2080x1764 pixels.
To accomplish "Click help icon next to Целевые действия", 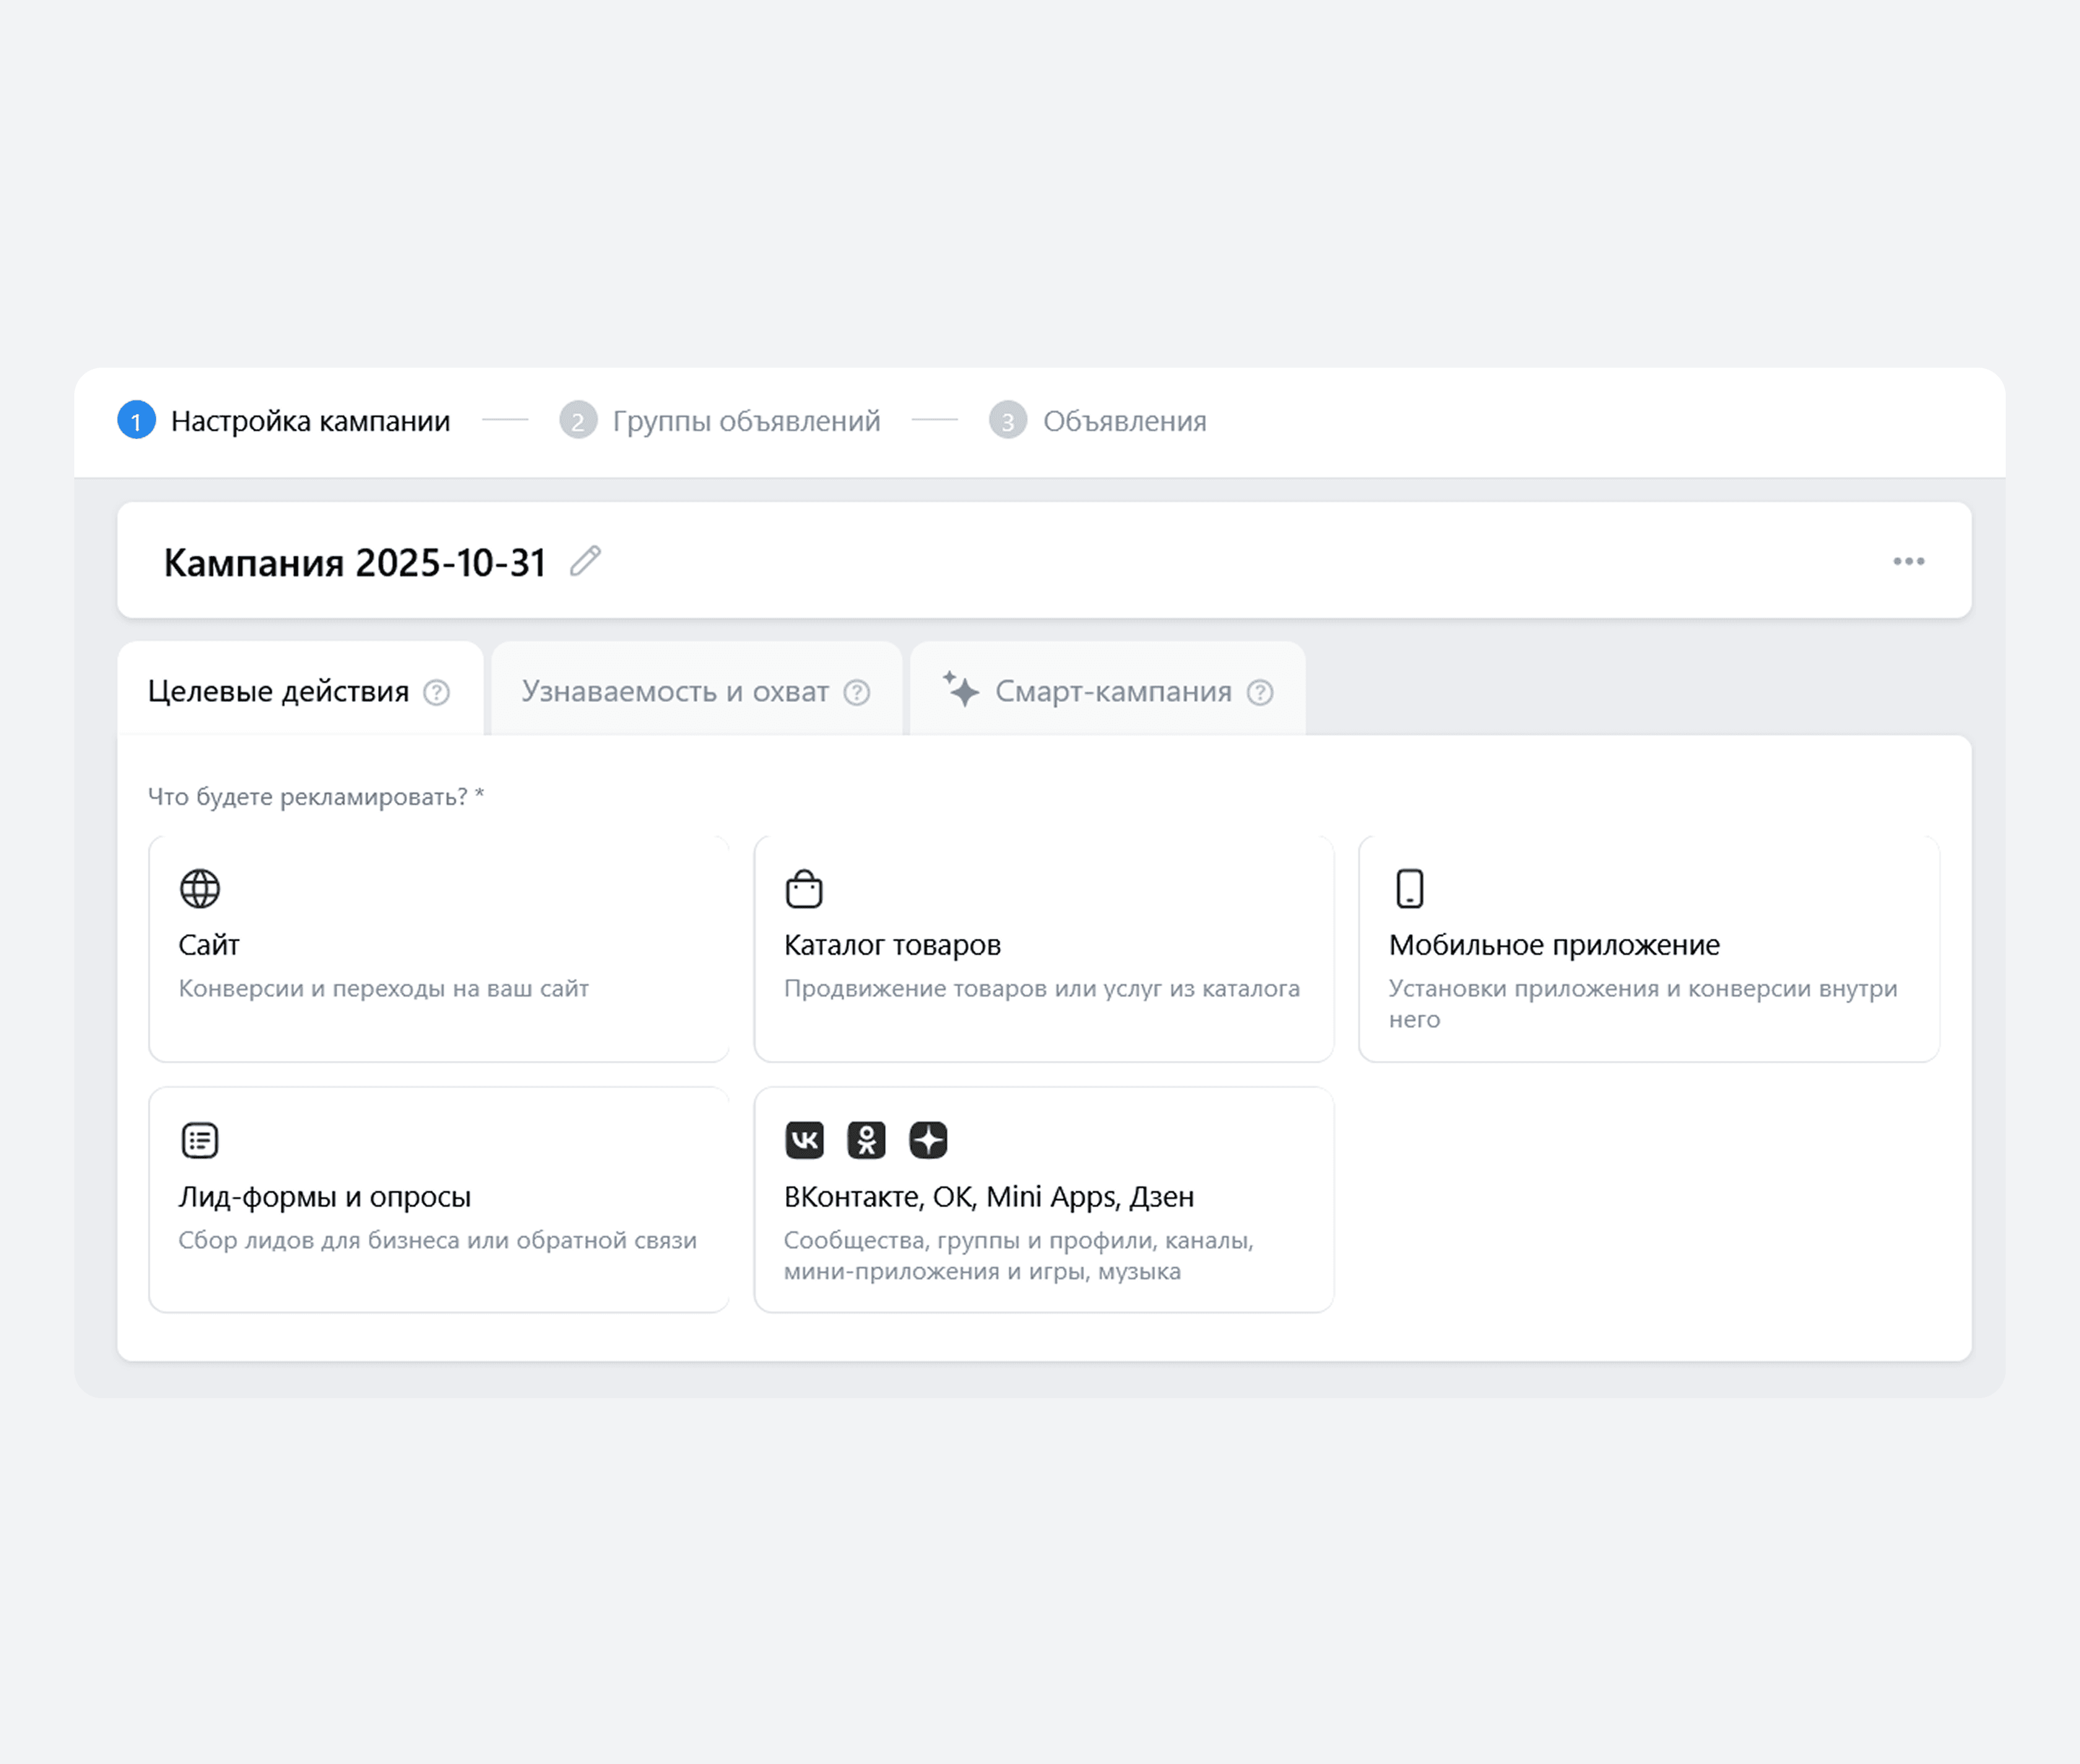I will pyautogui.click(x=436, y=692).
